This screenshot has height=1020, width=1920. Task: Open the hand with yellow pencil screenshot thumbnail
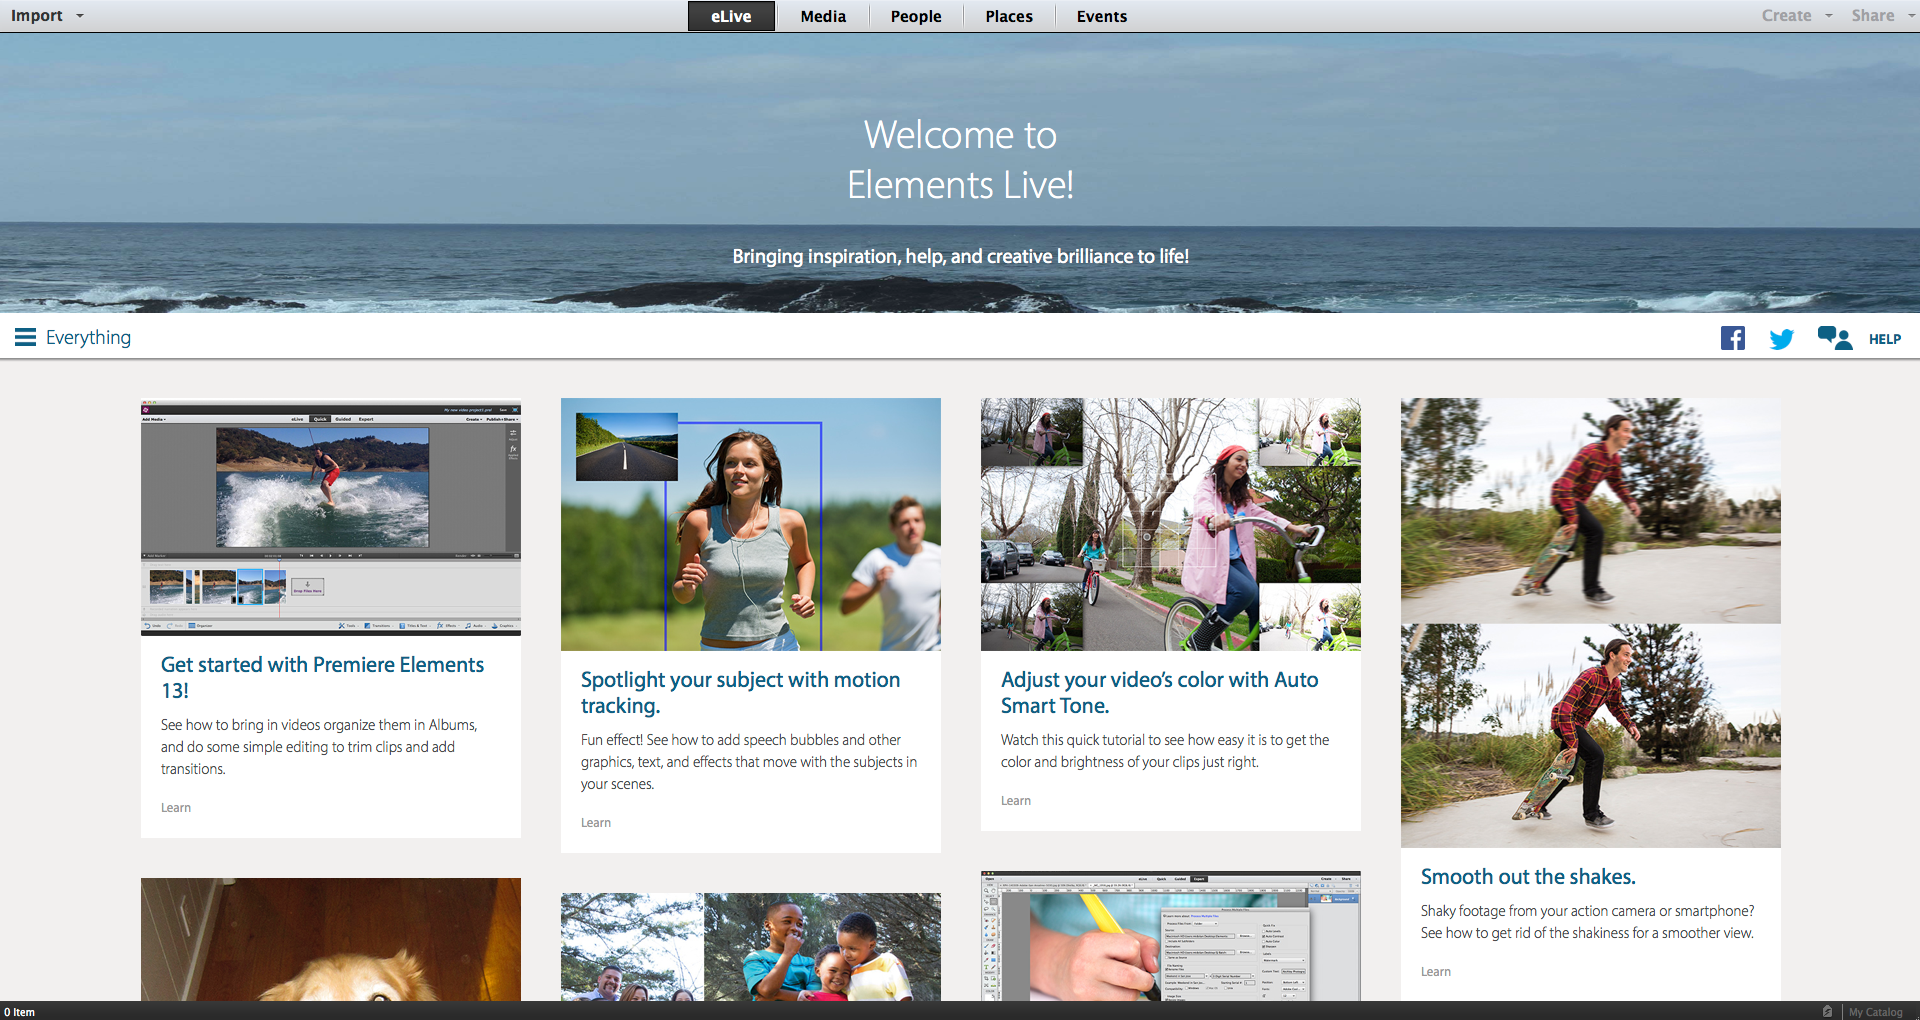point(1171,936)
